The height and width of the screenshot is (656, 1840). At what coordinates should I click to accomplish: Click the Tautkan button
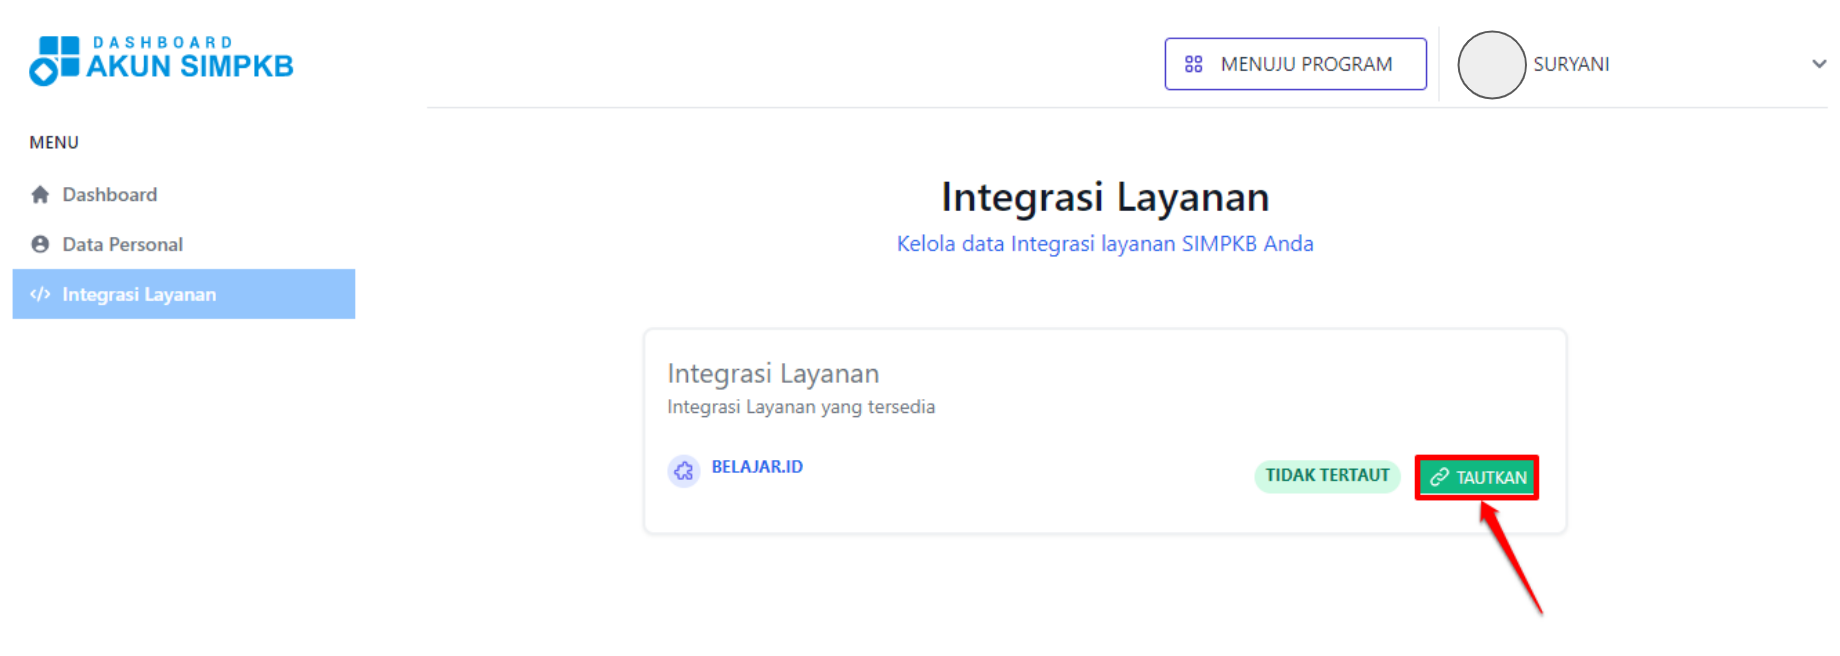point(1477,477)
